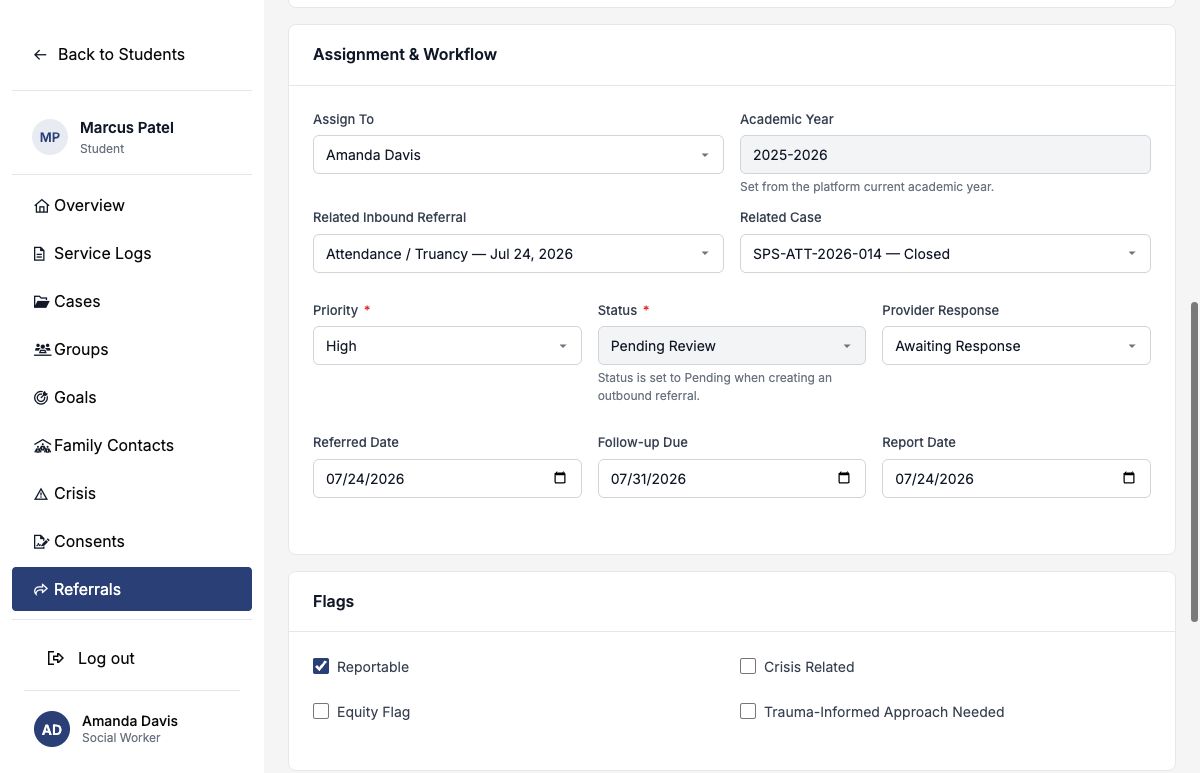Click the Groups people icon
Screen dimensions: 1200x773
[42, 350]
